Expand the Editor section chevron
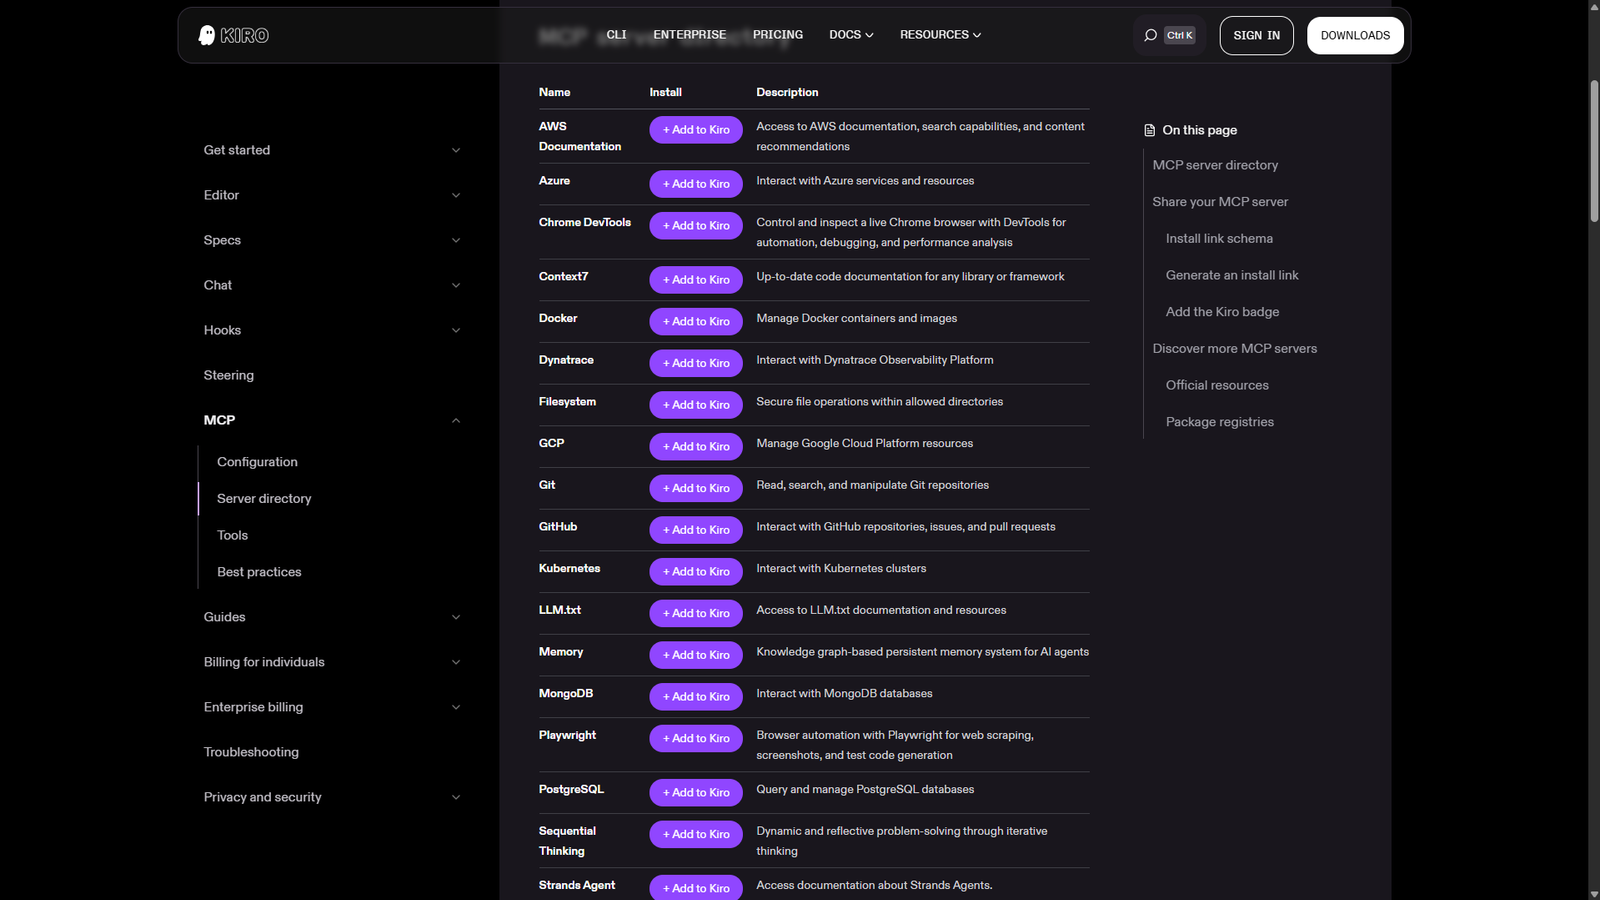This screenshot has width=1600, height=900. [456, 195]
